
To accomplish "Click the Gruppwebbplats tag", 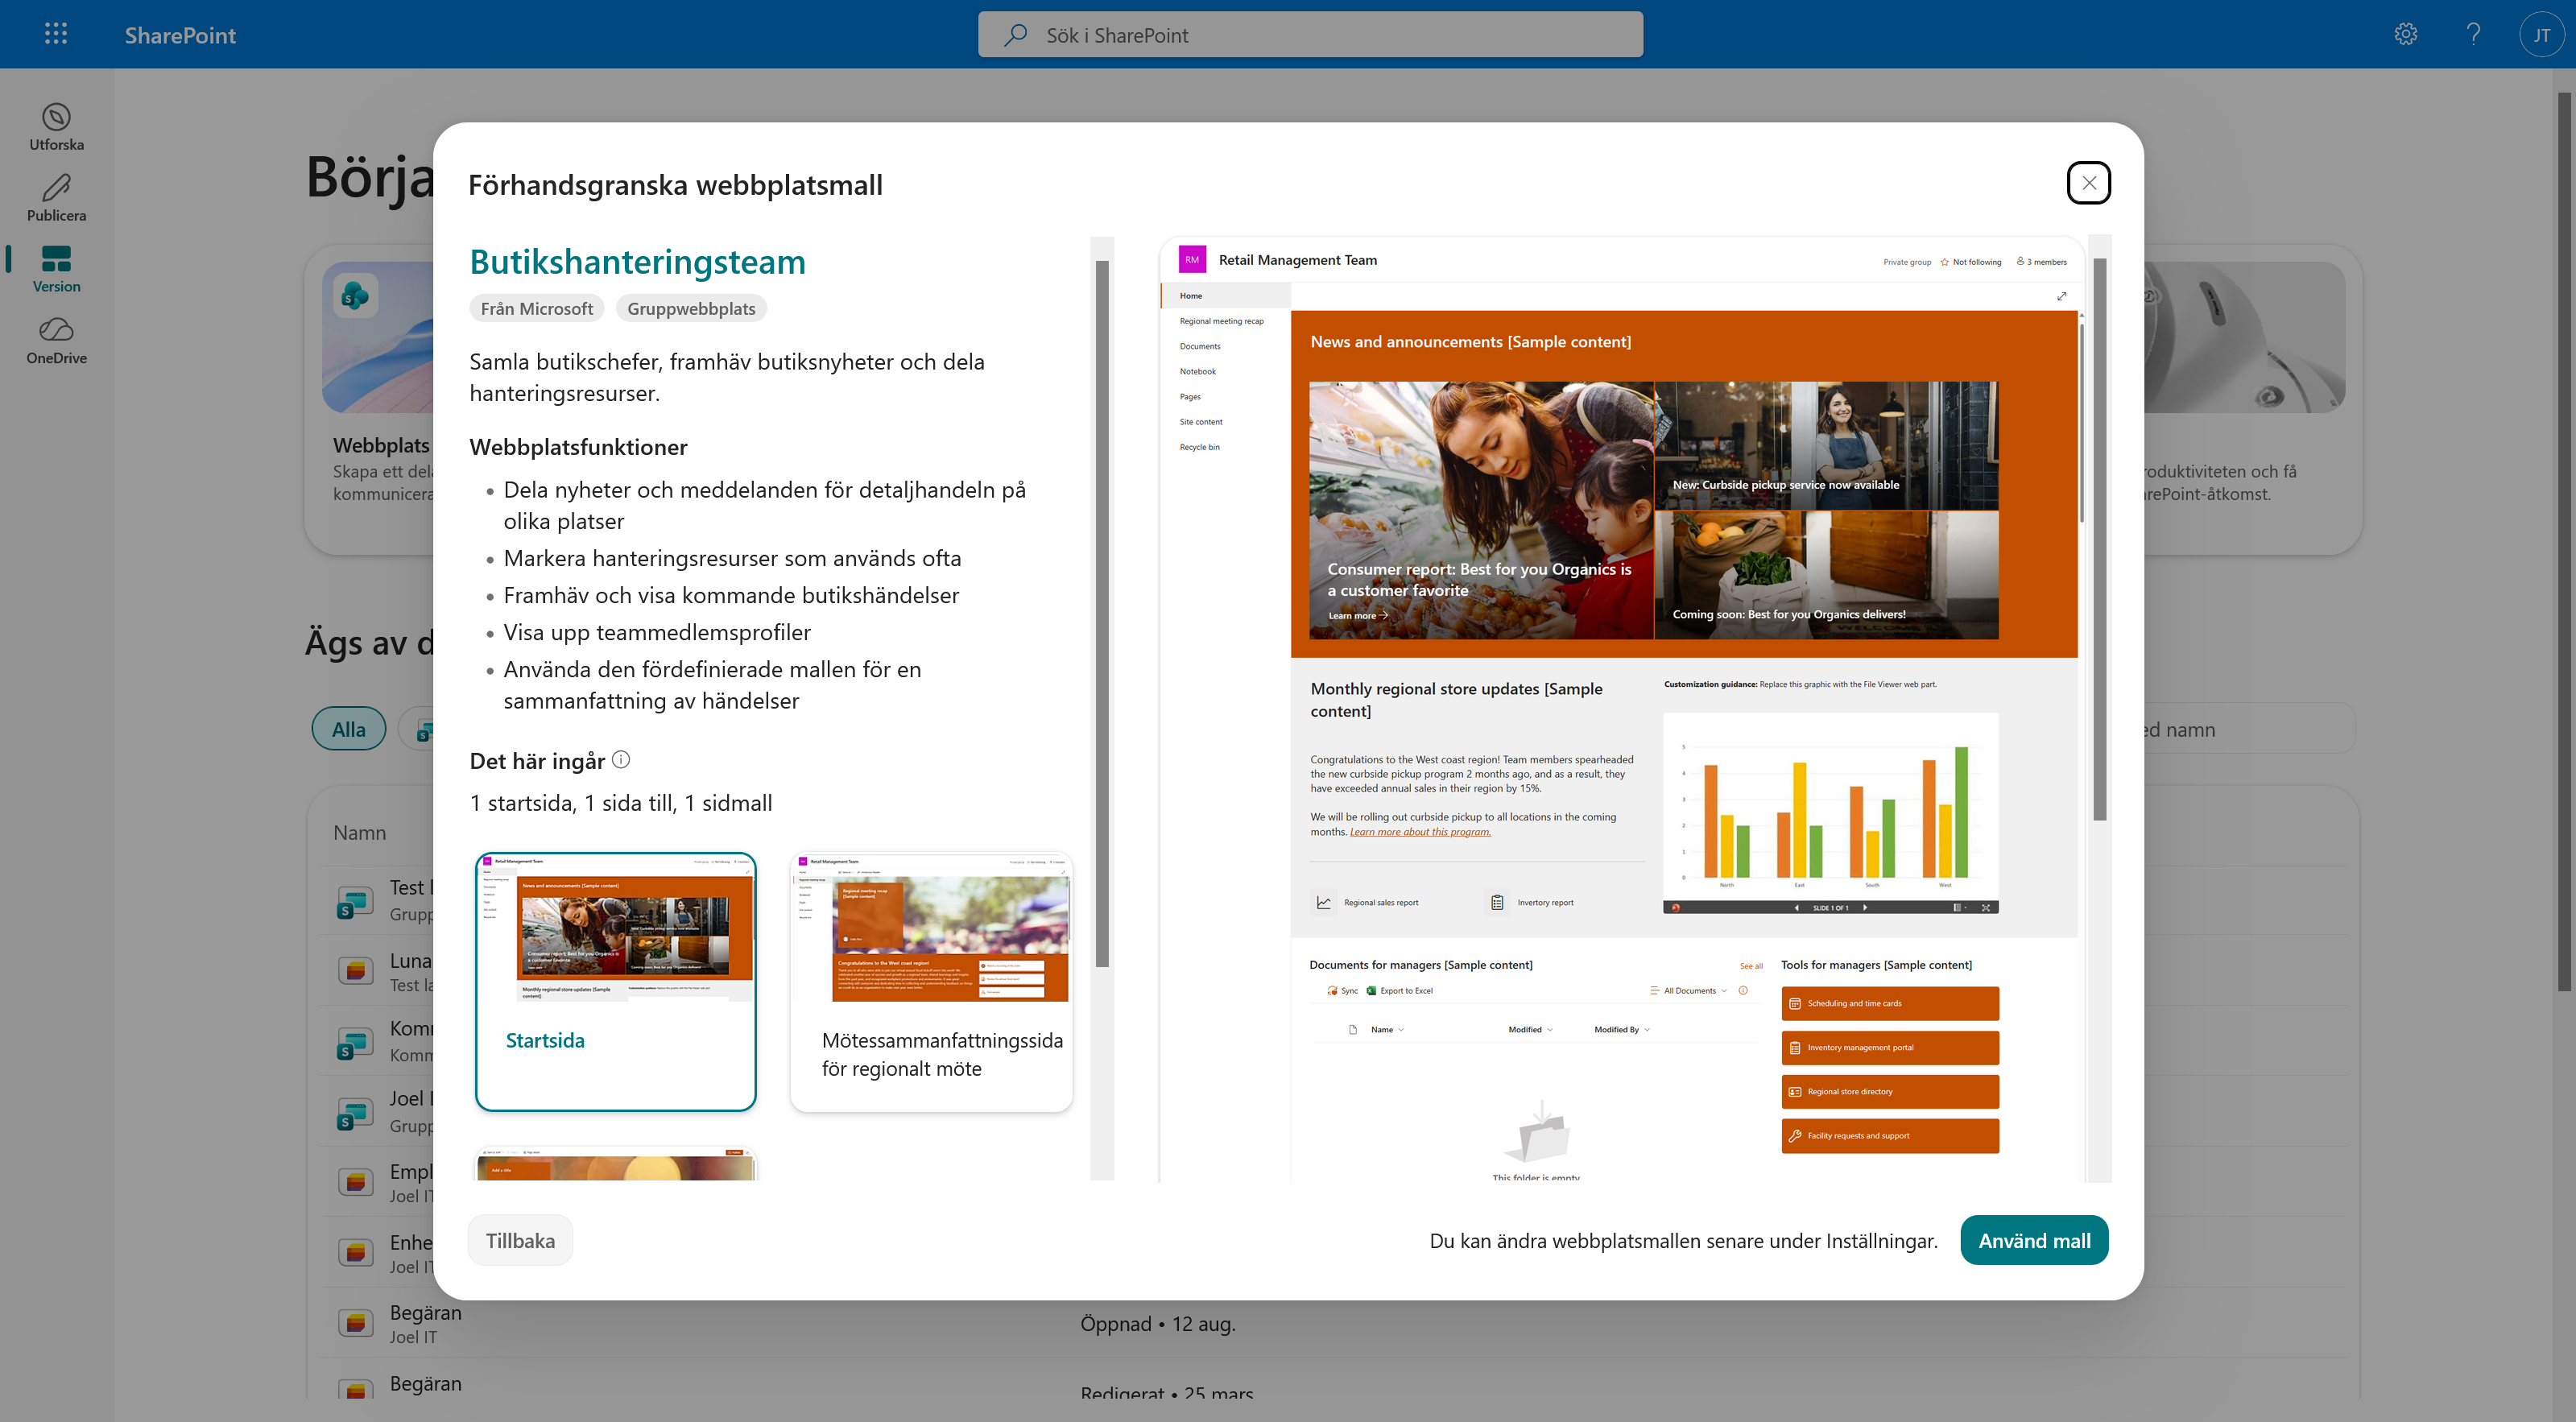I will 691,309.
